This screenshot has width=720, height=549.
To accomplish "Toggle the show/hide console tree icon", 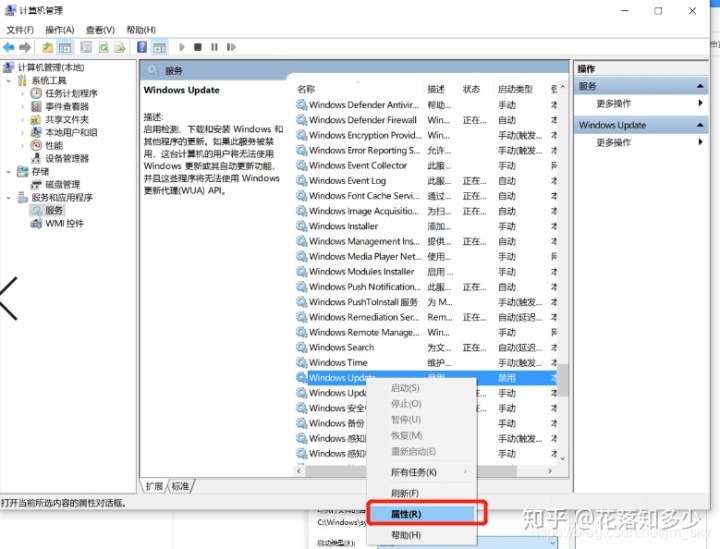I will pos(65,47).
